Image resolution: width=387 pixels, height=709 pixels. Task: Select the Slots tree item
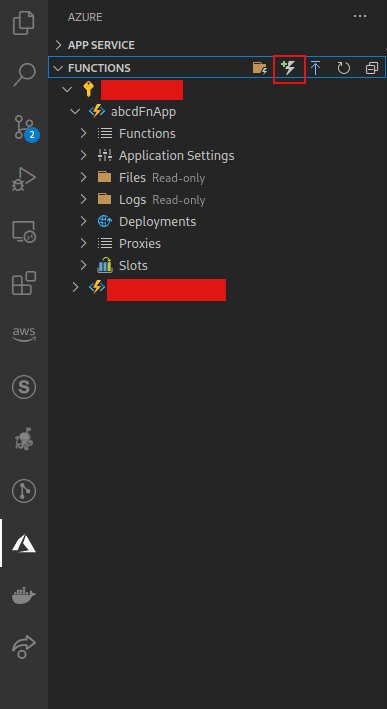(133, 265)
